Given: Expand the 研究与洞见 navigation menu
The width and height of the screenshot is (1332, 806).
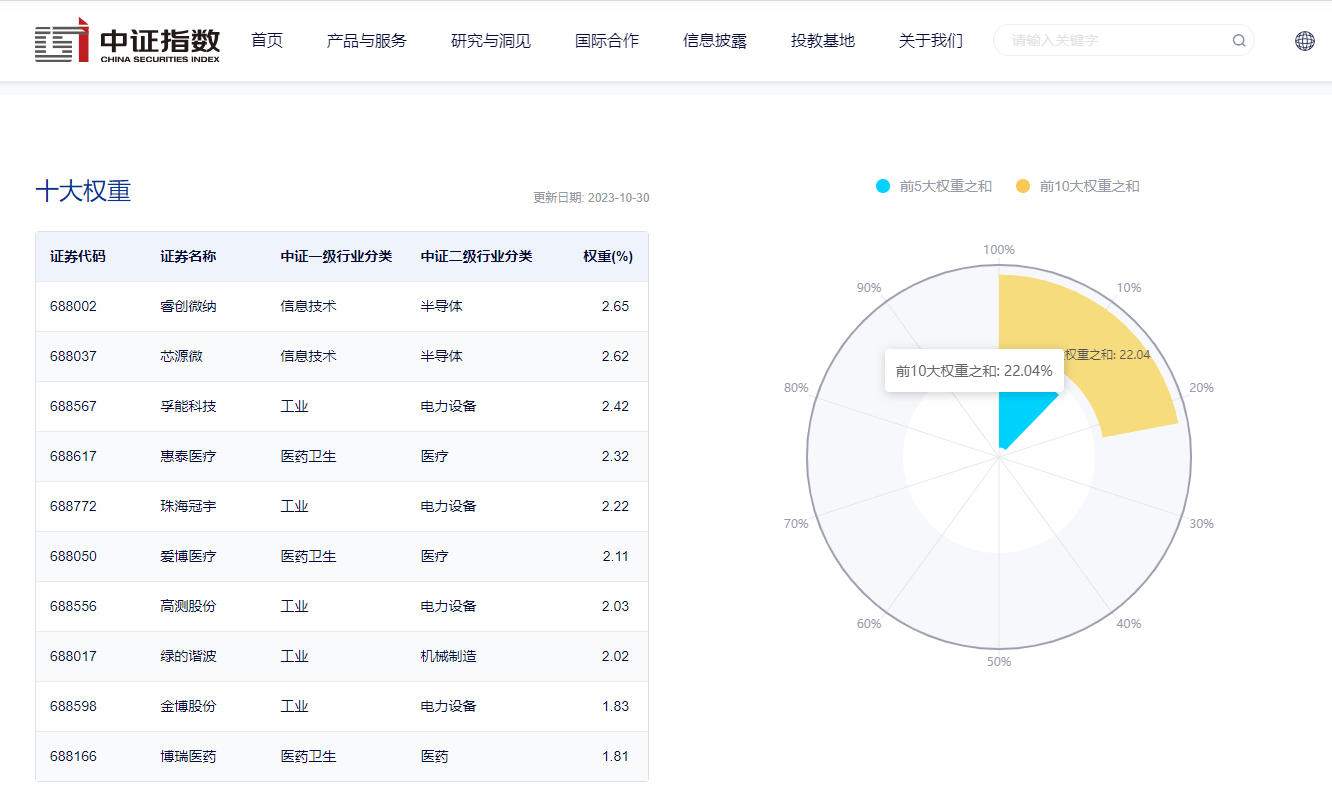Looking at the screenshot, I should point(491,41).
